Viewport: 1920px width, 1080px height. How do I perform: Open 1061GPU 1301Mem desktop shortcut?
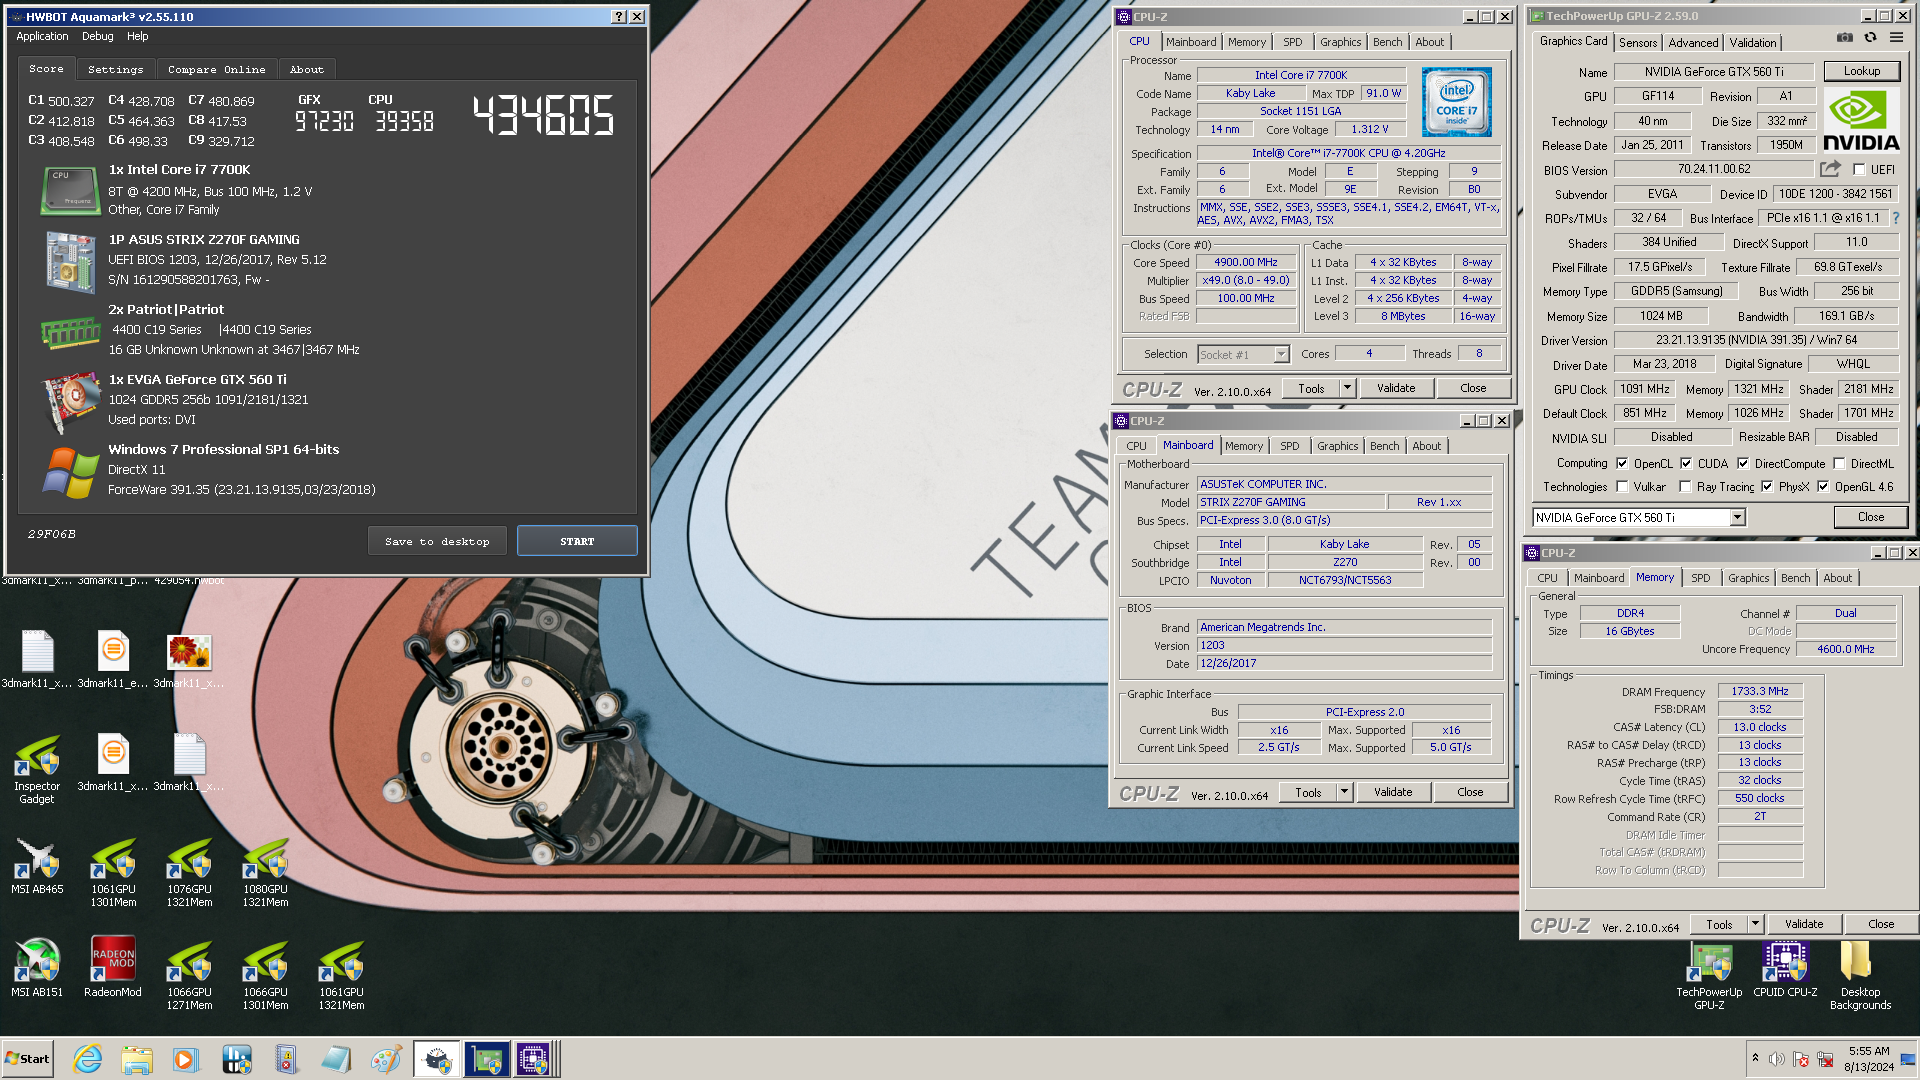[113, 872]
